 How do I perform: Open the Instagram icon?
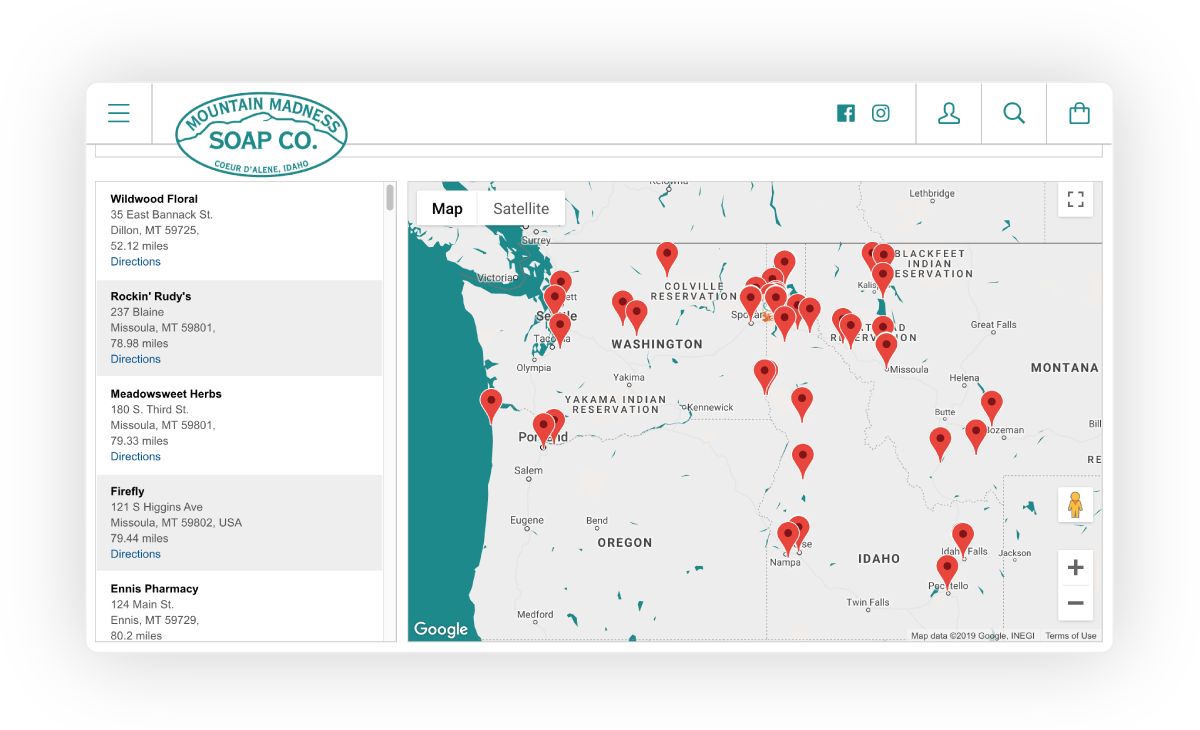[881, 113]
